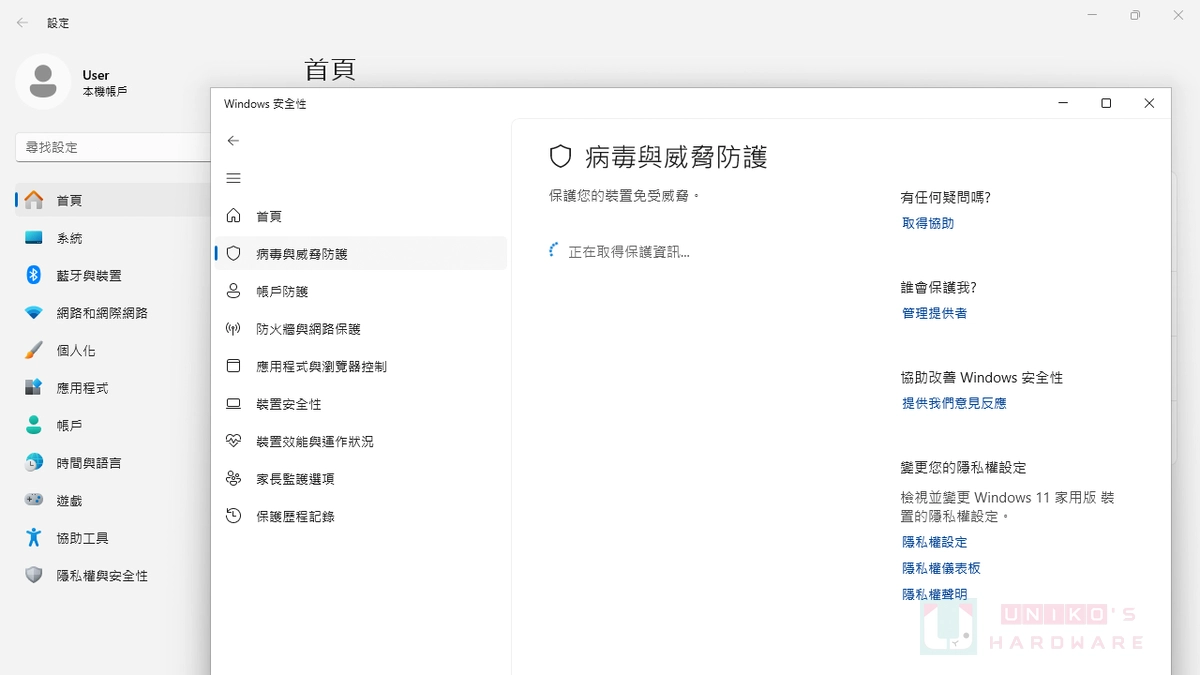This screenshot has height=675, width=1200.
Task: Click the paintbrush icon for 個人化
Action: click(x=34, y=350)
